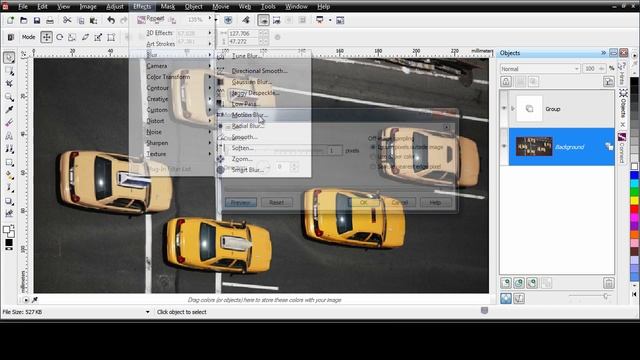This screenshot has height=360, width=640.
Task: Select the Eyedropper tool
Action: click(x=9, y=110)
